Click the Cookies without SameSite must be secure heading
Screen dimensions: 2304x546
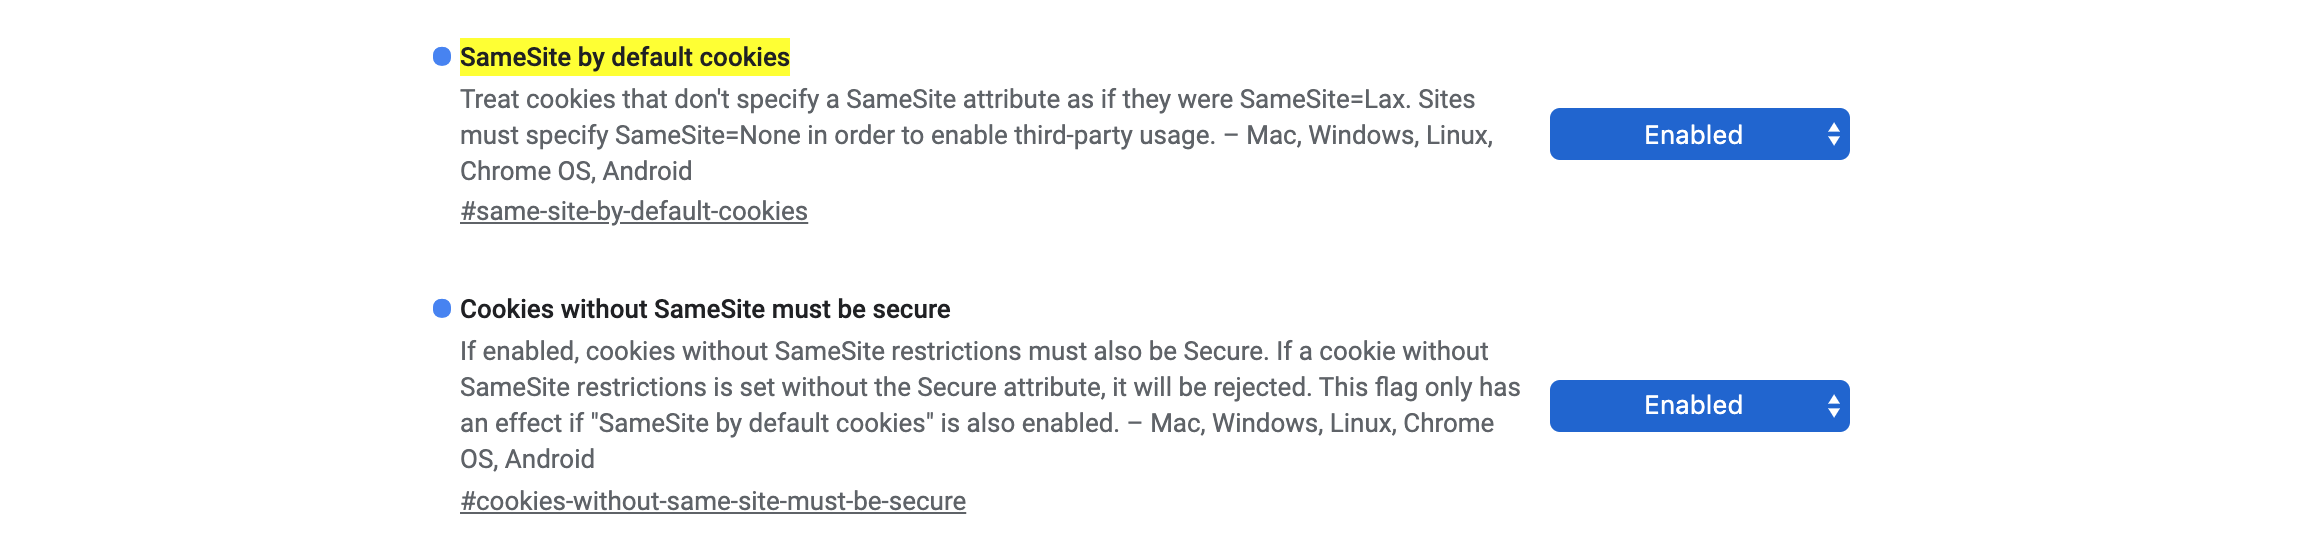click(704, 310)
